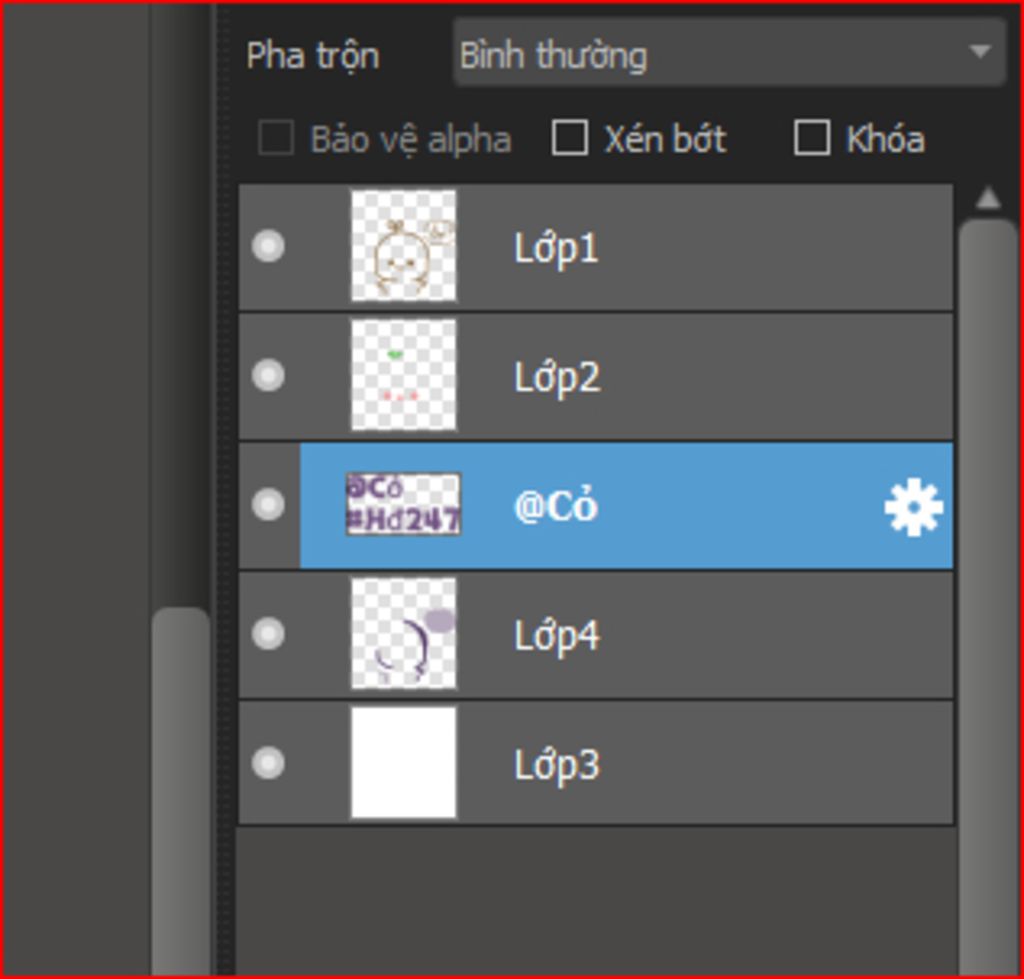Image resolution: width=1024 pixels, height=979 pixels.
Task: Click the layer list scroll up arrow
Action: click(988, 198)
